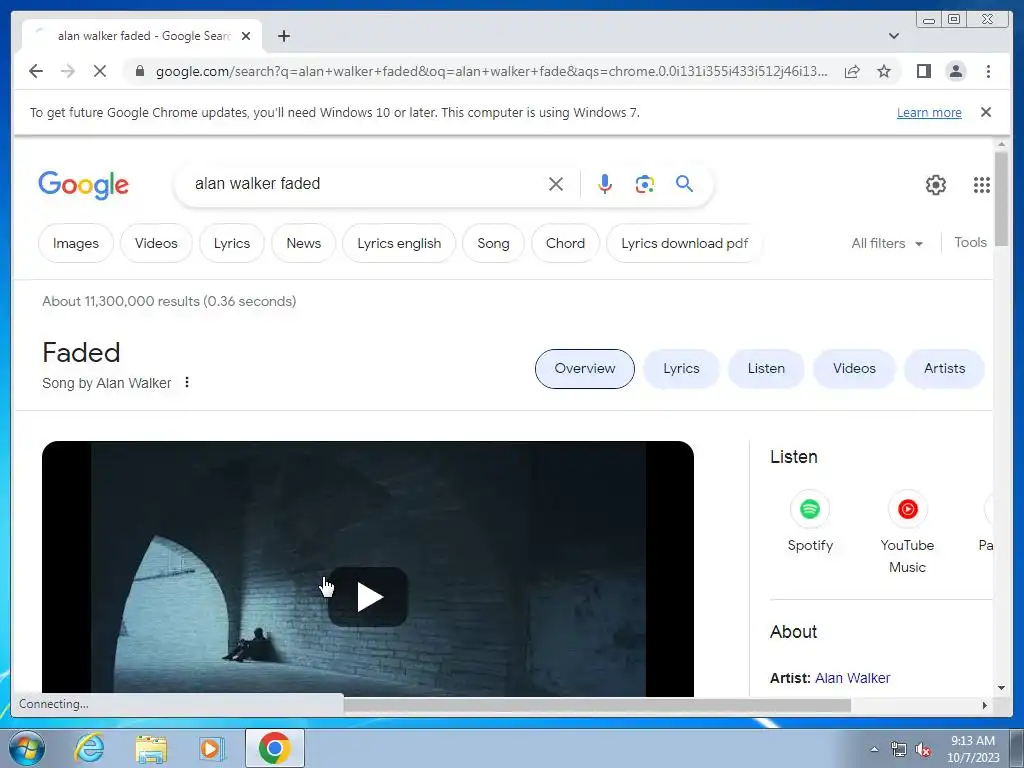1024x768 pixels.
Task: Switch to the Faded Lyrics tab
Action: click(681, 368)
